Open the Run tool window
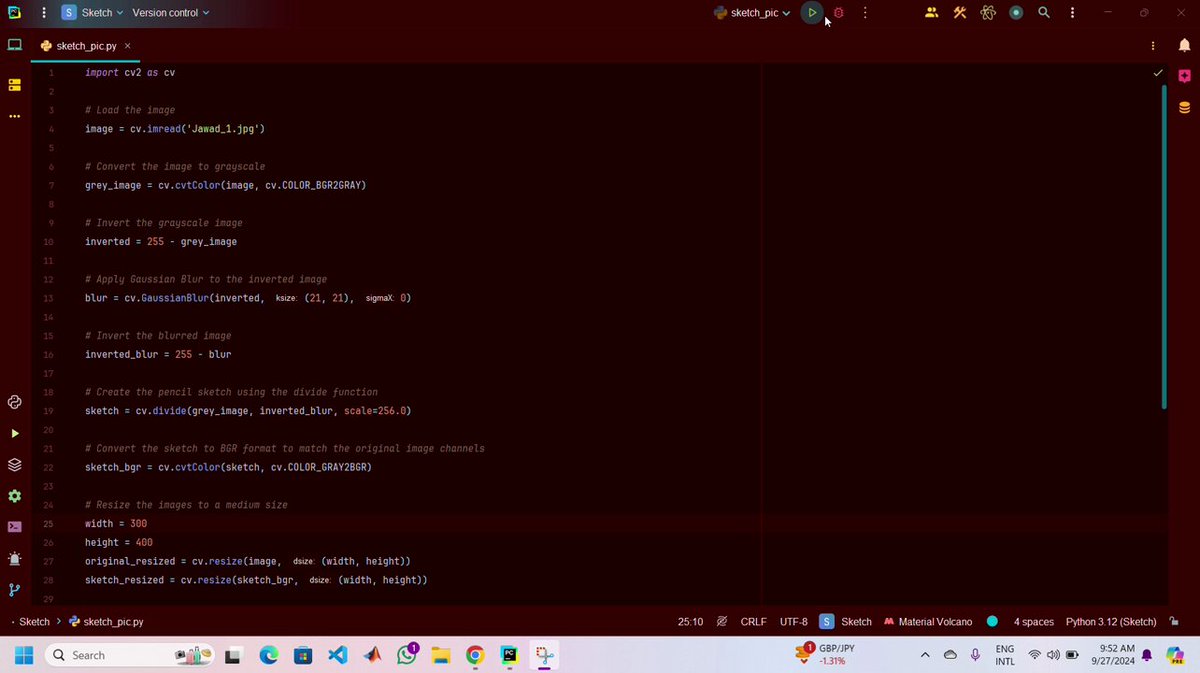Image resolution: width=1200 pixels, height=673 pixels. [x=15, y=433]
